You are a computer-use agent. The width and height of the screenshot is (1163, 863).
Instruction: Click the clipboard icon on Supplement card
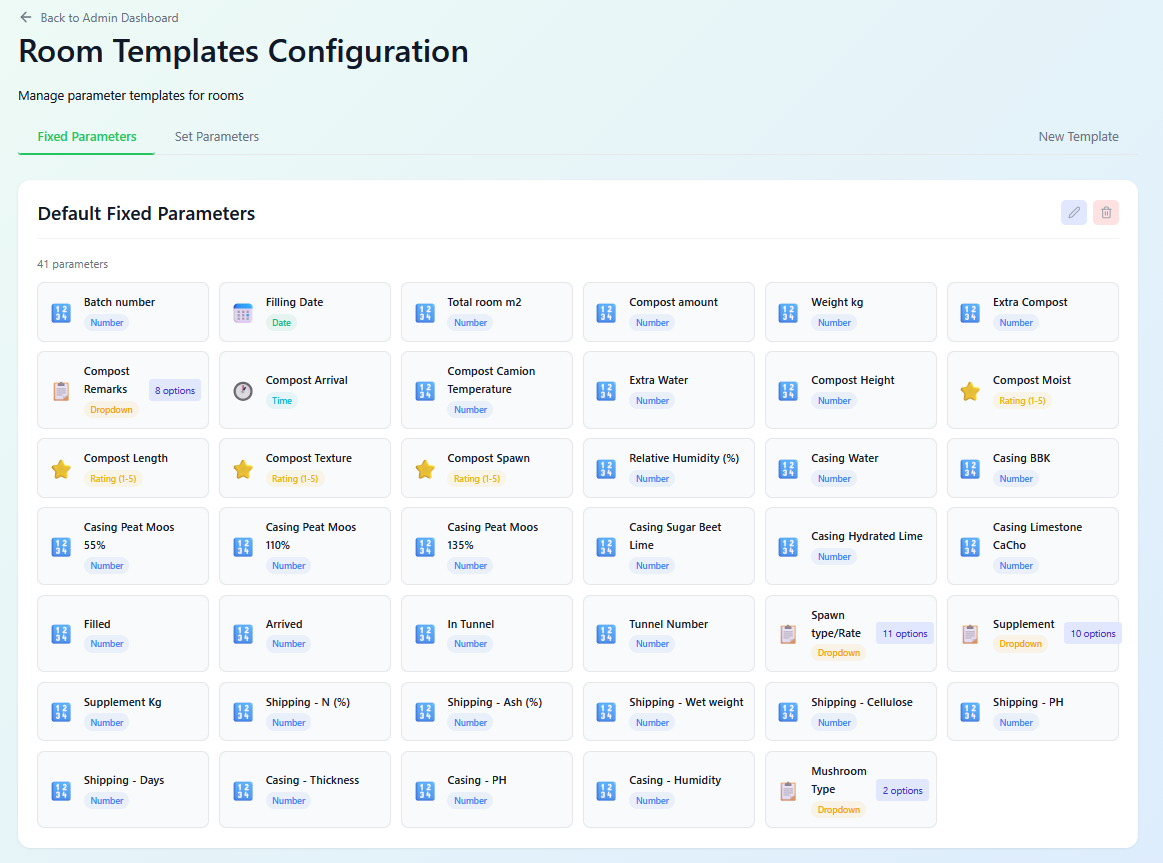[x=970, y=634]
